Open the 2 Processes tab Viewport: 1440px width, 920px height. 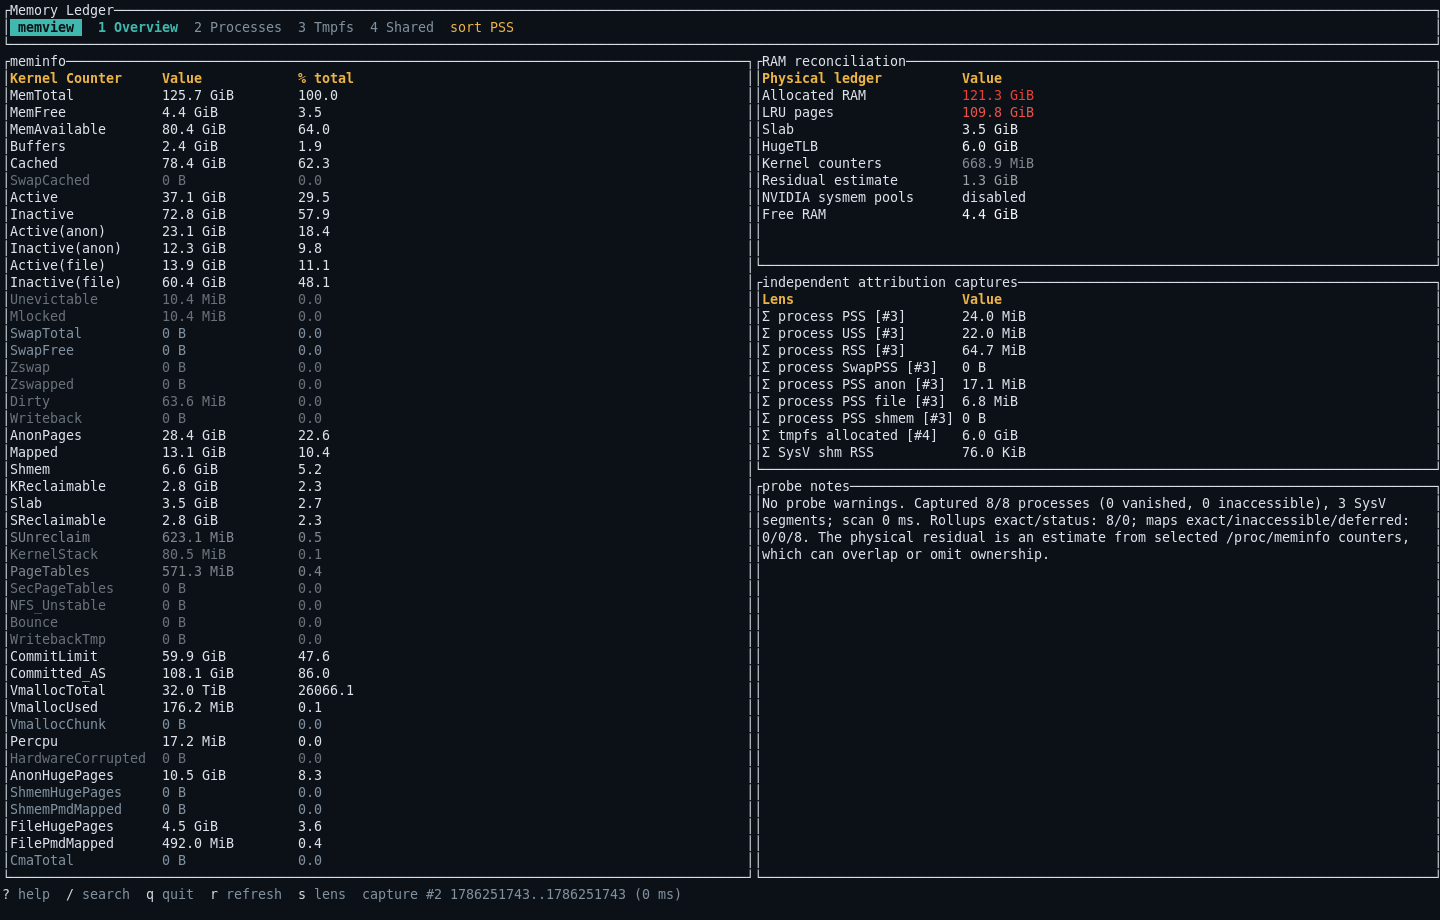238,27
